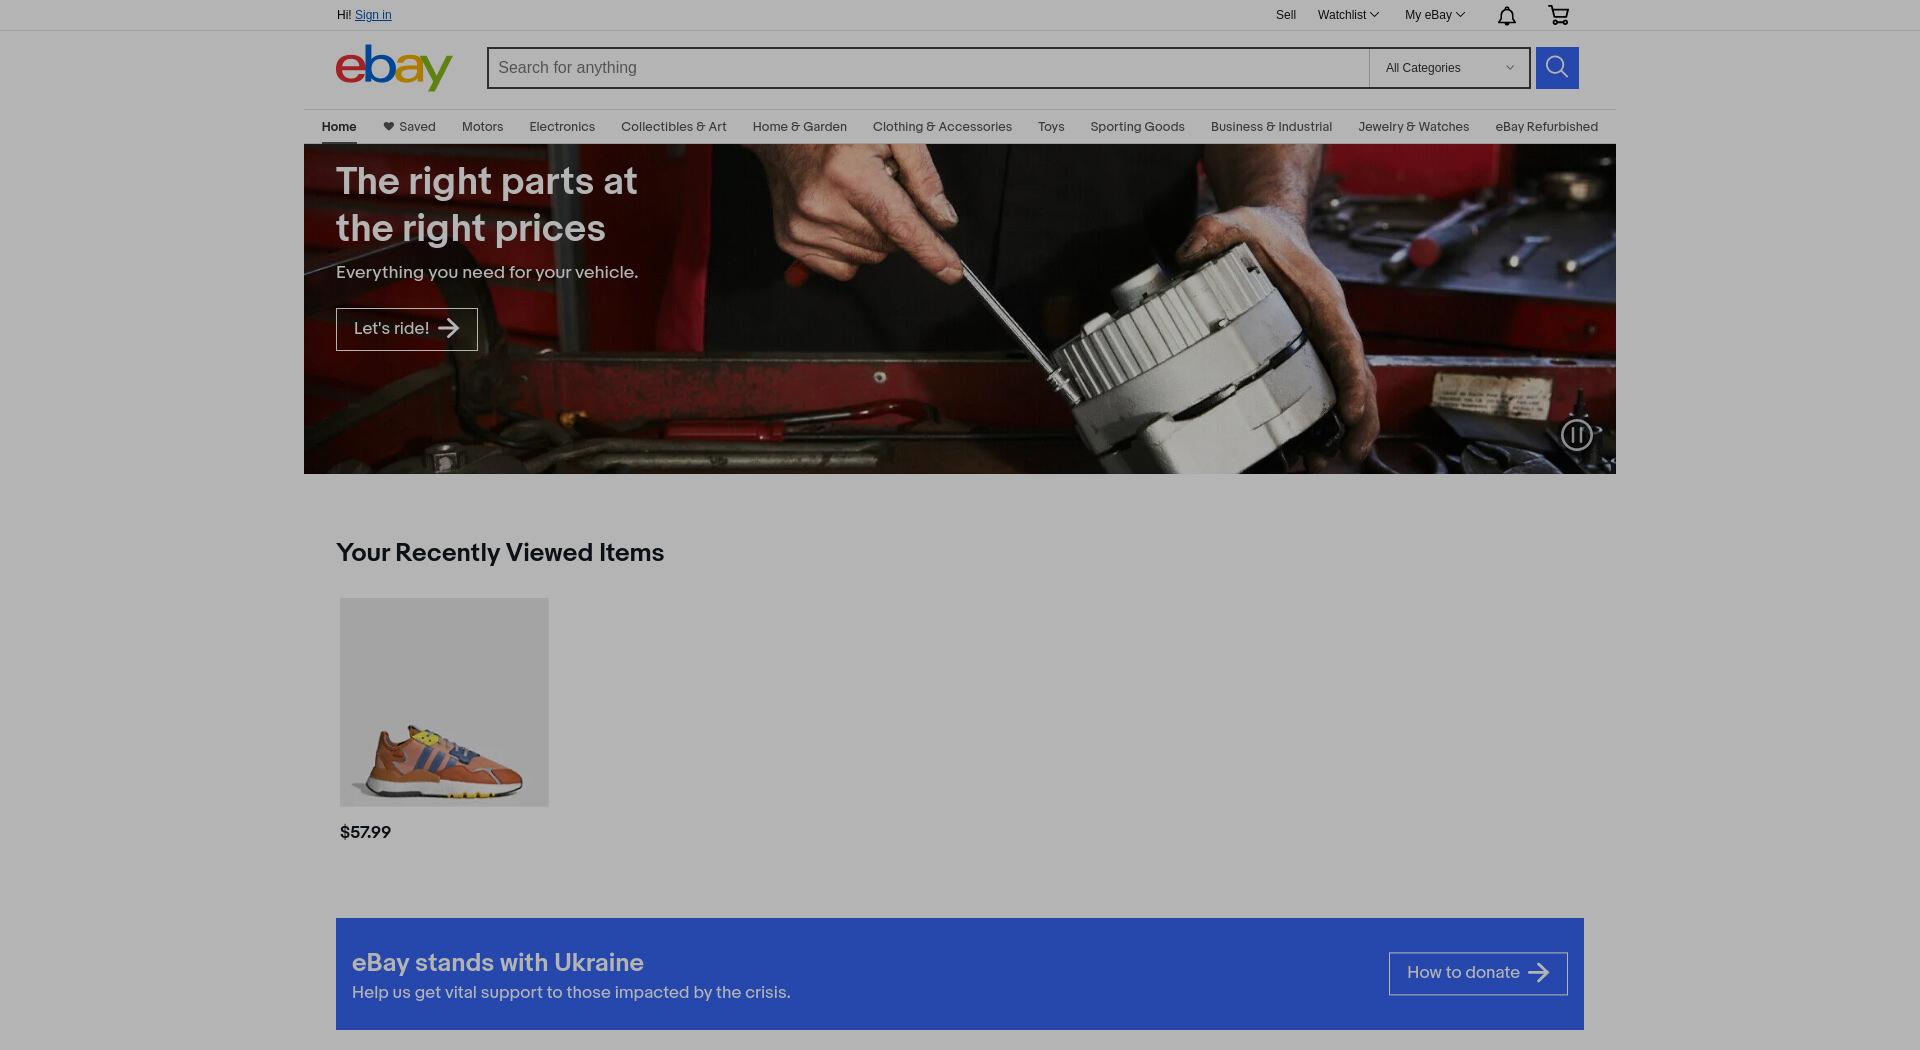Open the Electronics category
Image resolution: width=1920 pixels, height=1050 pixels.
[562, 127]
